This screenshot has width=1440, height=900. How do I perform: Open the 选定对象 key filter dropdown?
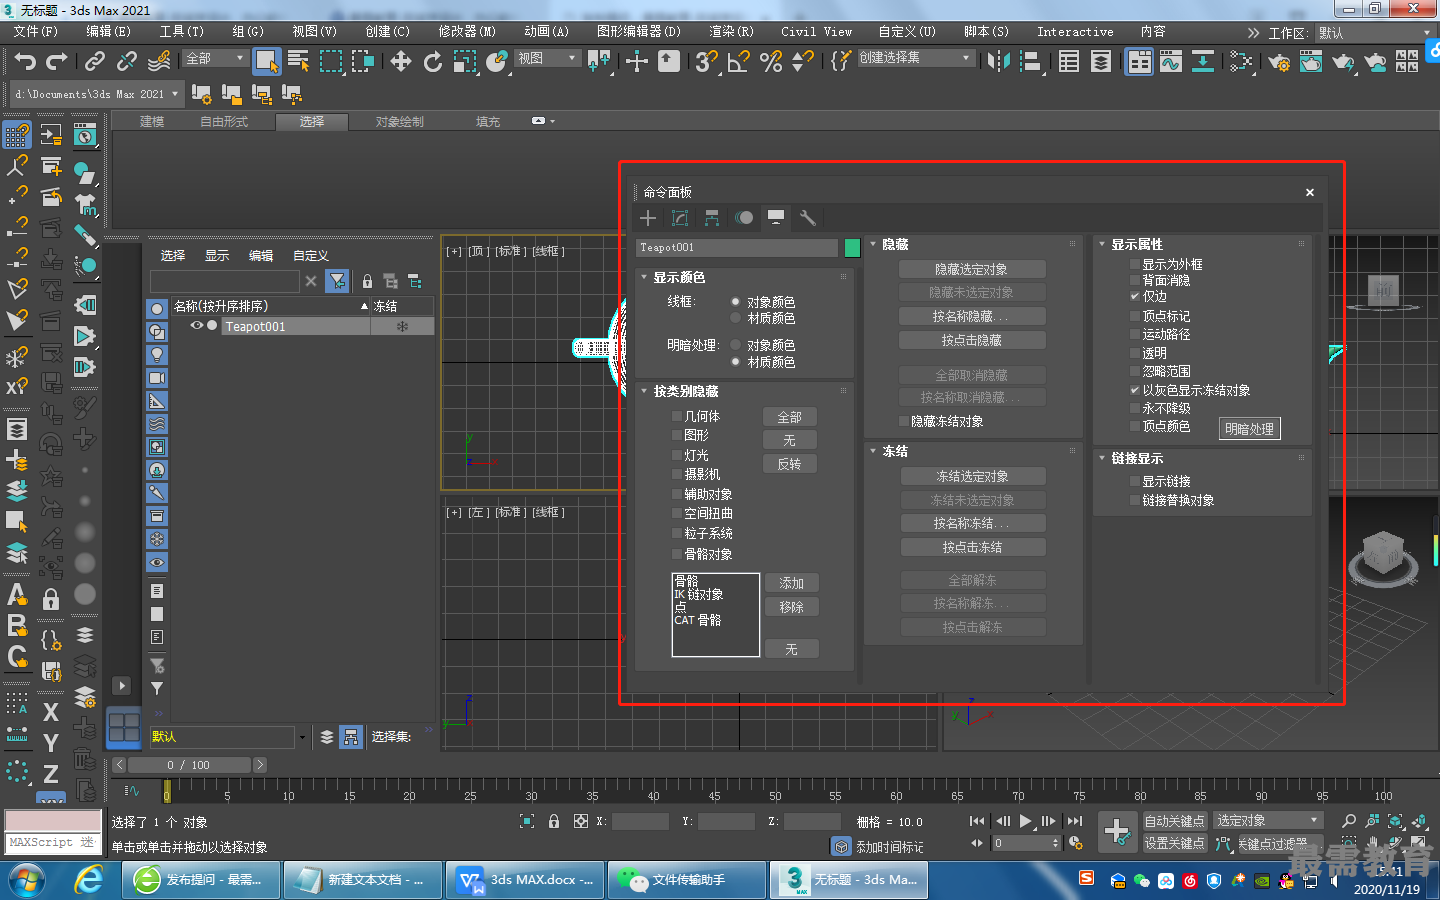tap(1268, 820)
